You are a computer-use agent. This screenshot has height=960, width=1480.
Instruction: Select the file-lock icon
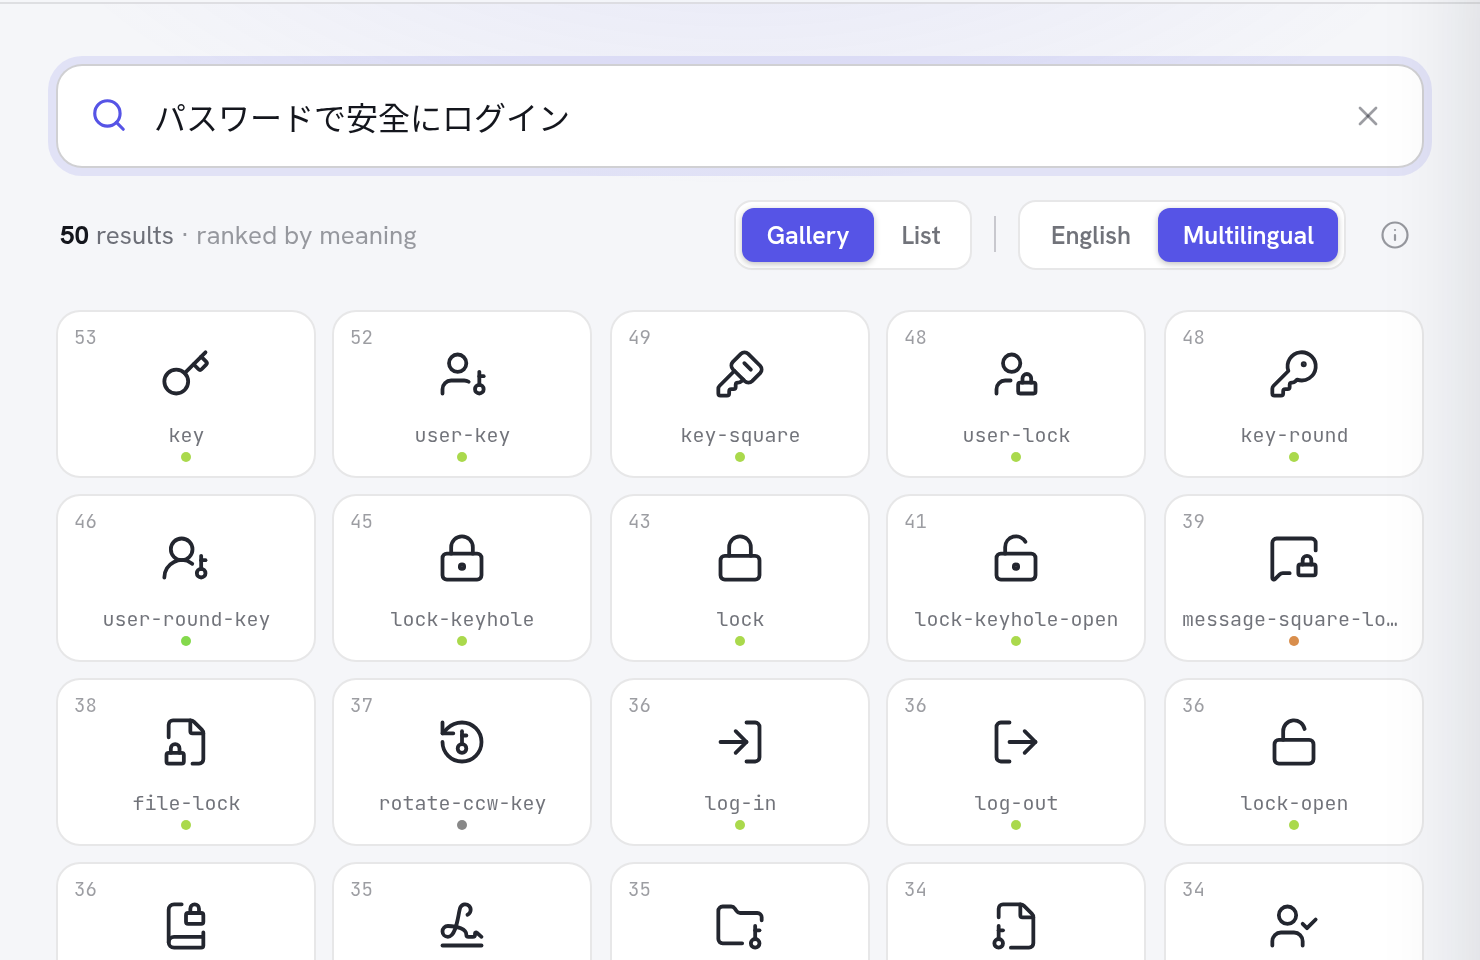pyautogui.click(x=186, y=762)
